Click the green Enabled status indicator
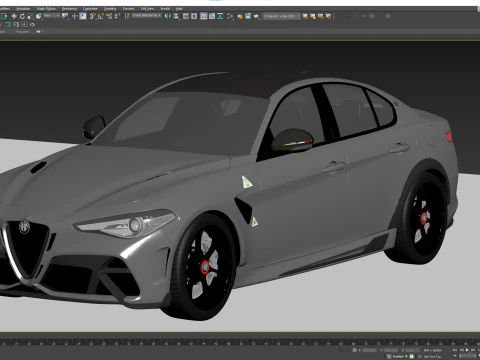This screenshot has height=360, width=480. (x=406, y=356)
